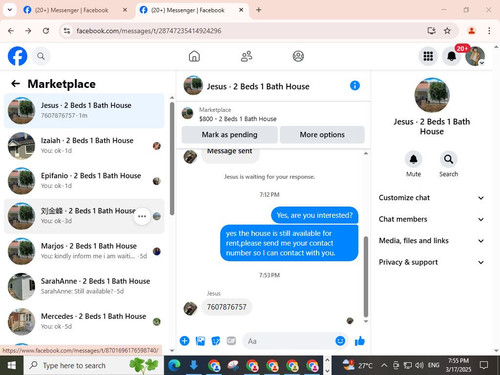Screen dimensions: 500x375
Task: Open the Windows Start menu
Action: [12, 365]
